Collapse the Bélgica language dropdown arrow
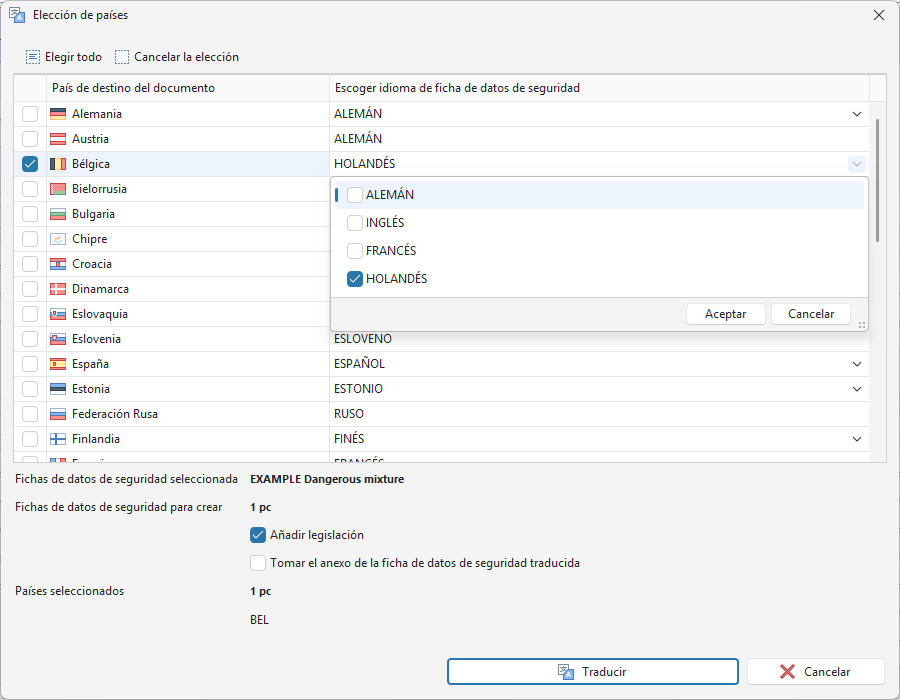 (856, 164)
